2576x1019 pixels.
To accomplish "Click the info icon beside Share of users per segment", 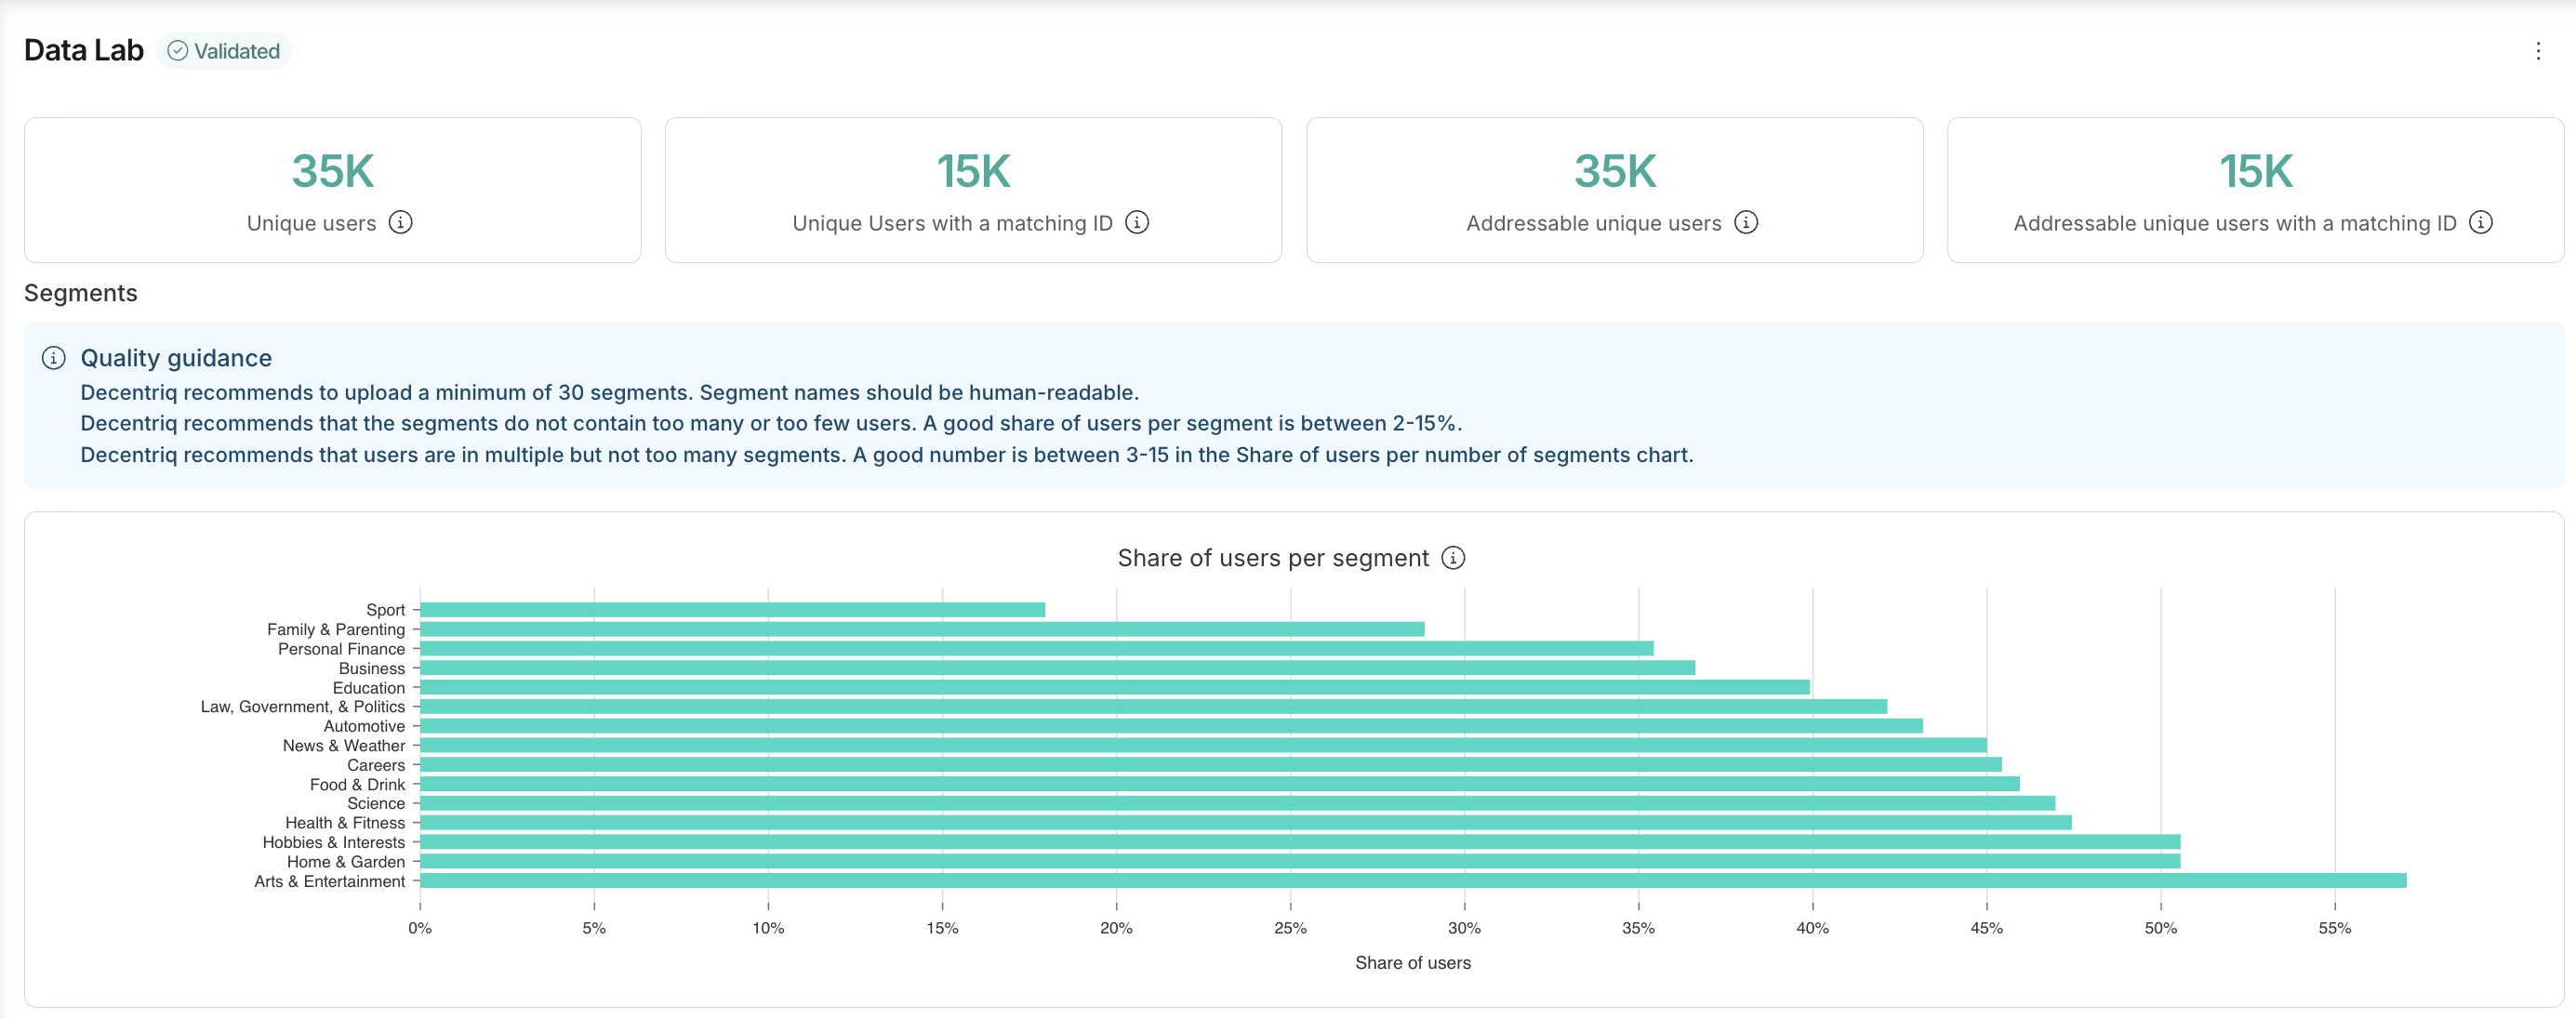I will pos(1454,558).
